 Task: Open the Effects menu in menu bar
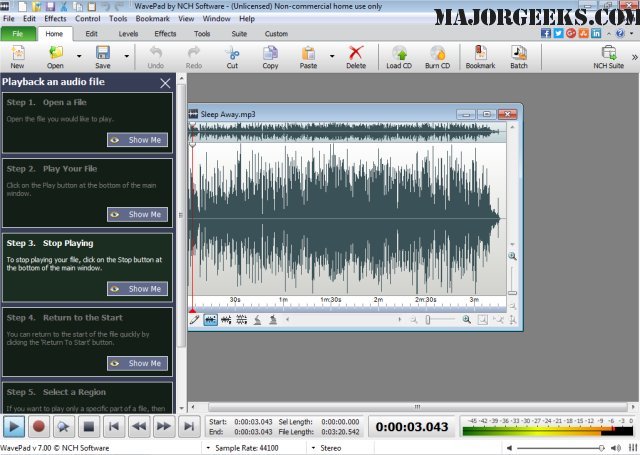[x=55, y=19]
